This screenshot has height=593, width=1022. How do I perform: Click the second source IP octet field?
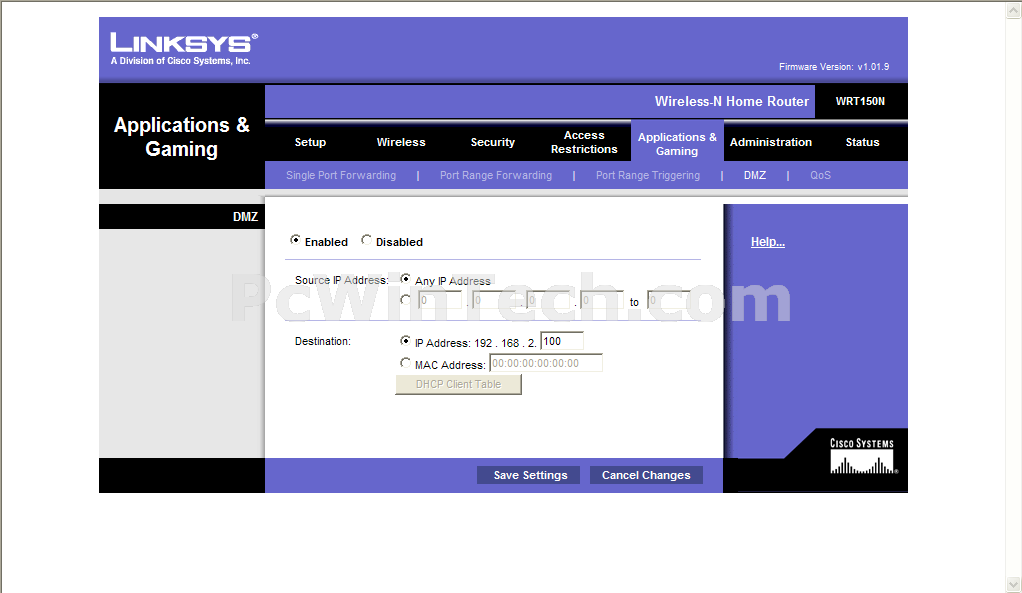(495, 300)
